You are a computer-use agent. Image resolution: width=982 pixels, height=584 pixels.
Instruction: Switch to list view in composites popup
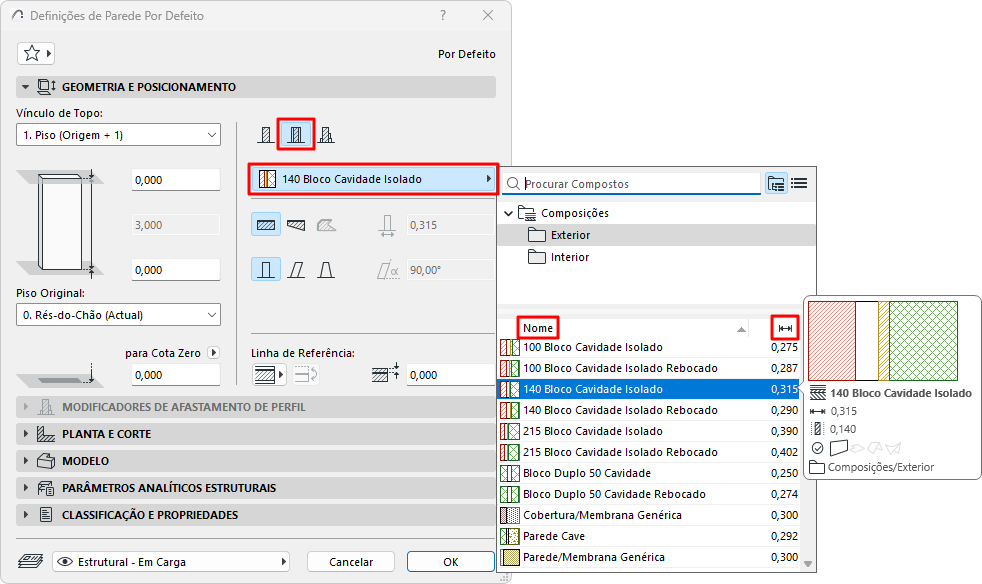[x=799, y=184]
